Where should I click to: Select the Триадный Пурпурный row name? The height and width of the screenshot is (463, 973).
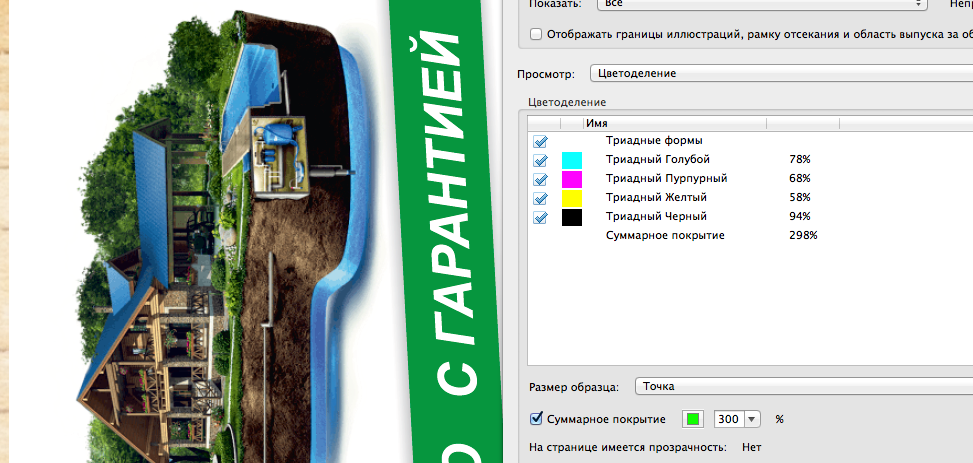pos(666,179)
